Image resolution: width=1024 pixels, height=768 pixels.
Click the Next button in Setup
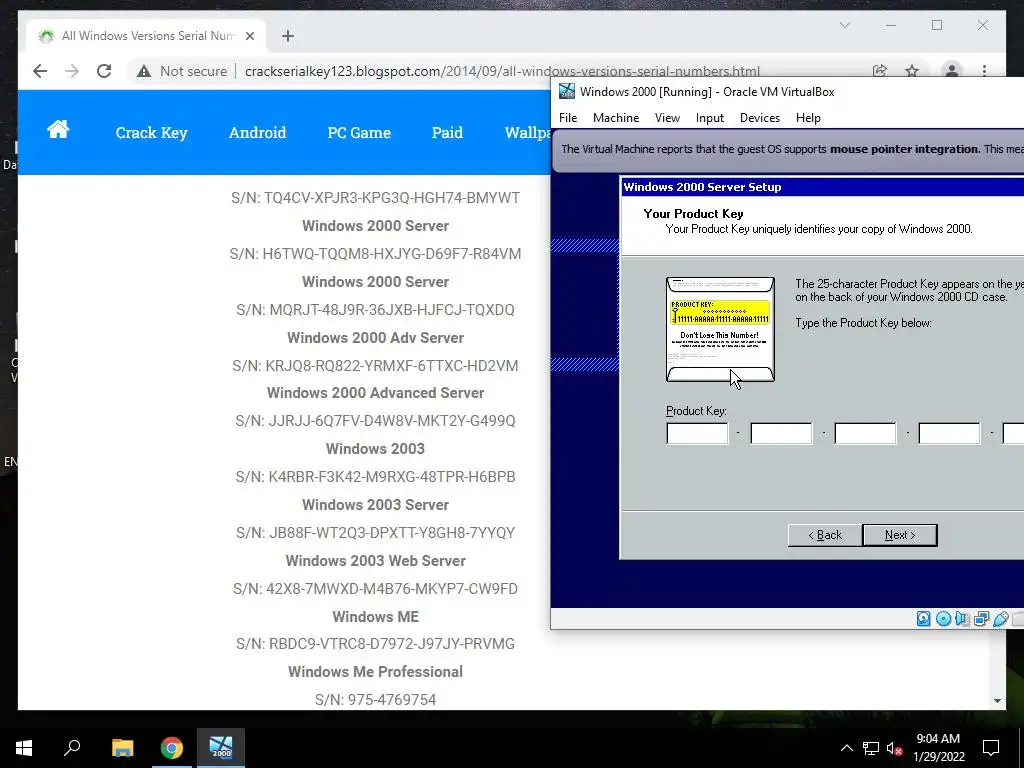900,535
